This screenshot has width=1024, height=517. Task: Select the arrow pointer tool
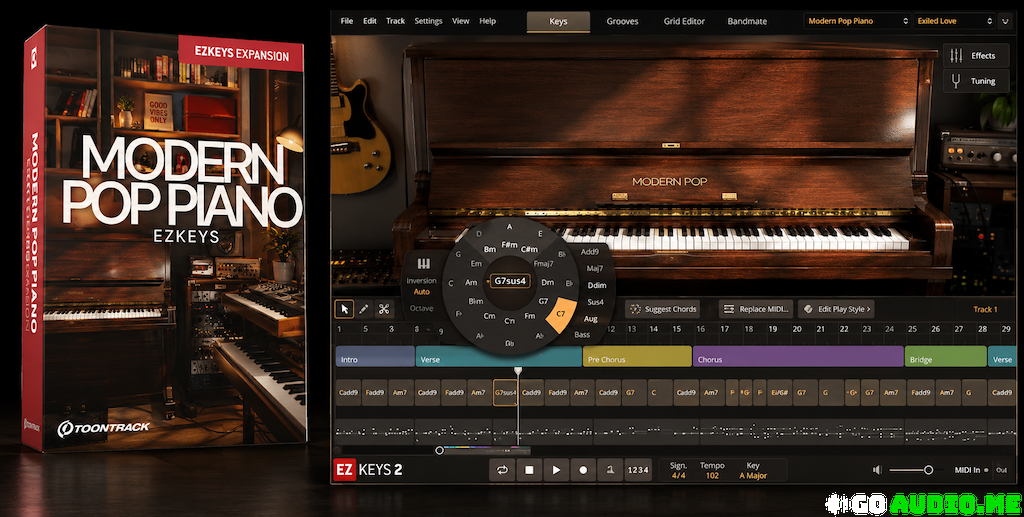(344, 309)
